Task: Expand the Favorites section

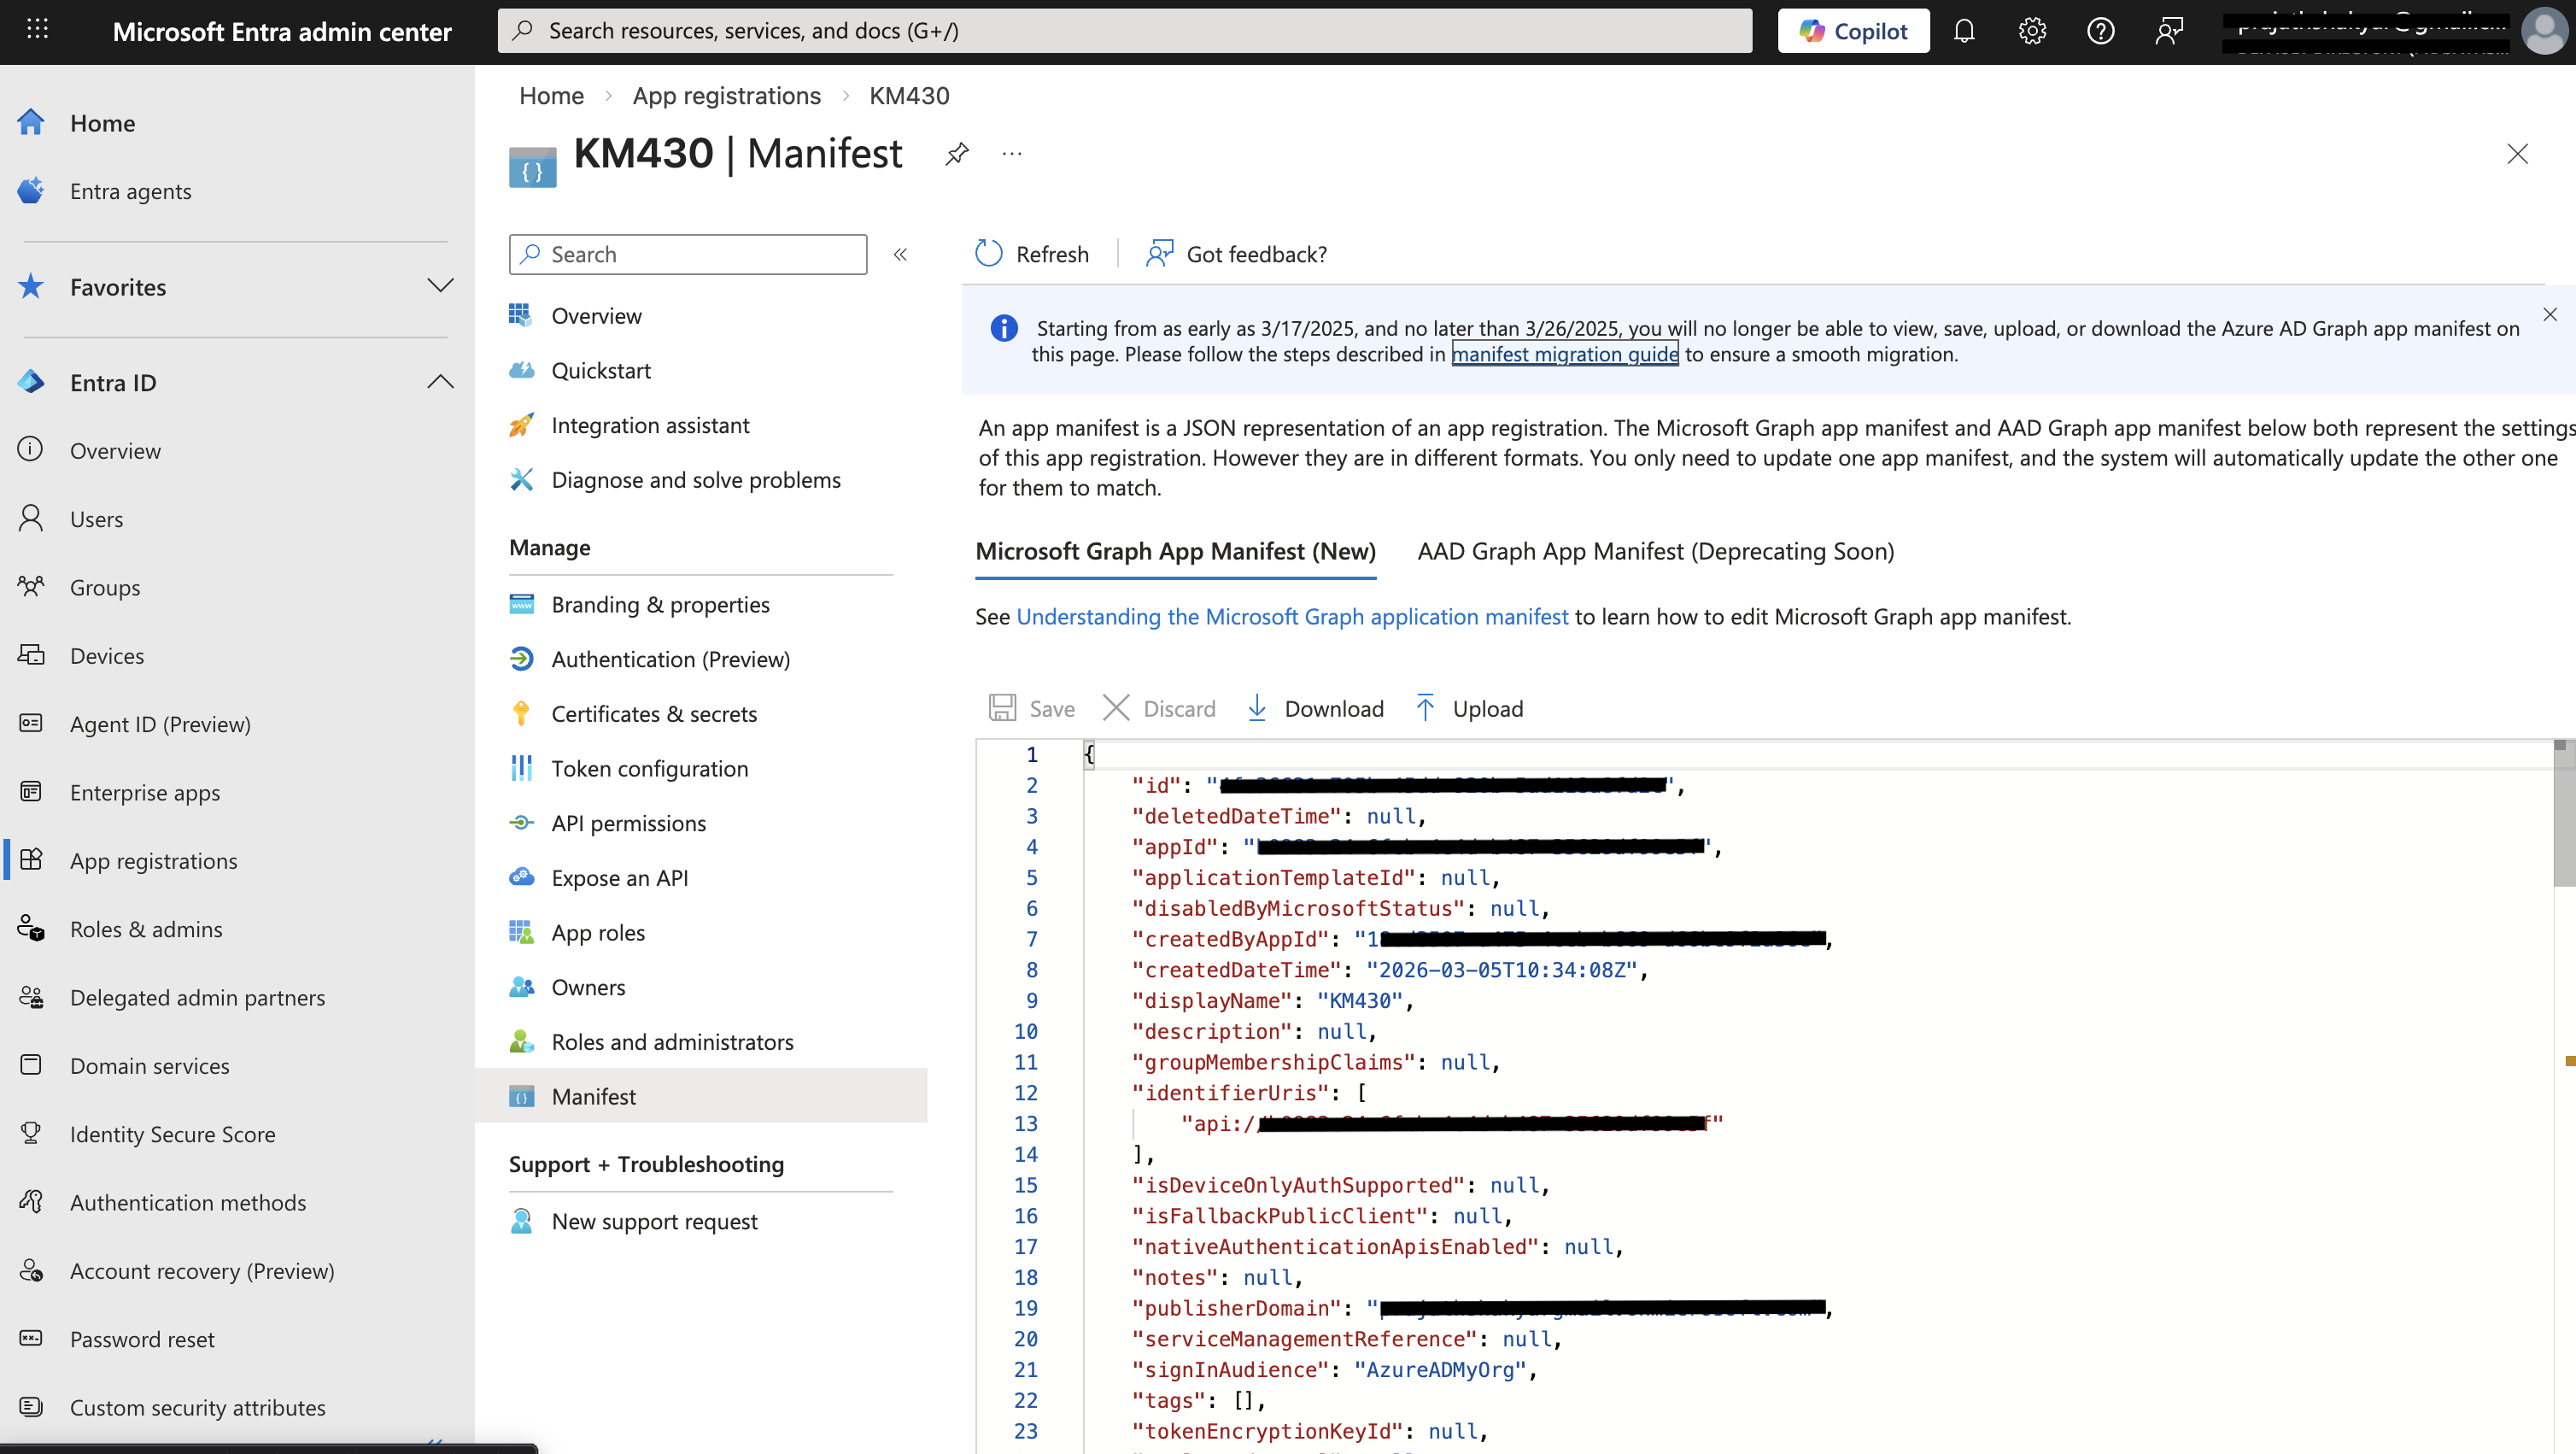Action: 440,286
